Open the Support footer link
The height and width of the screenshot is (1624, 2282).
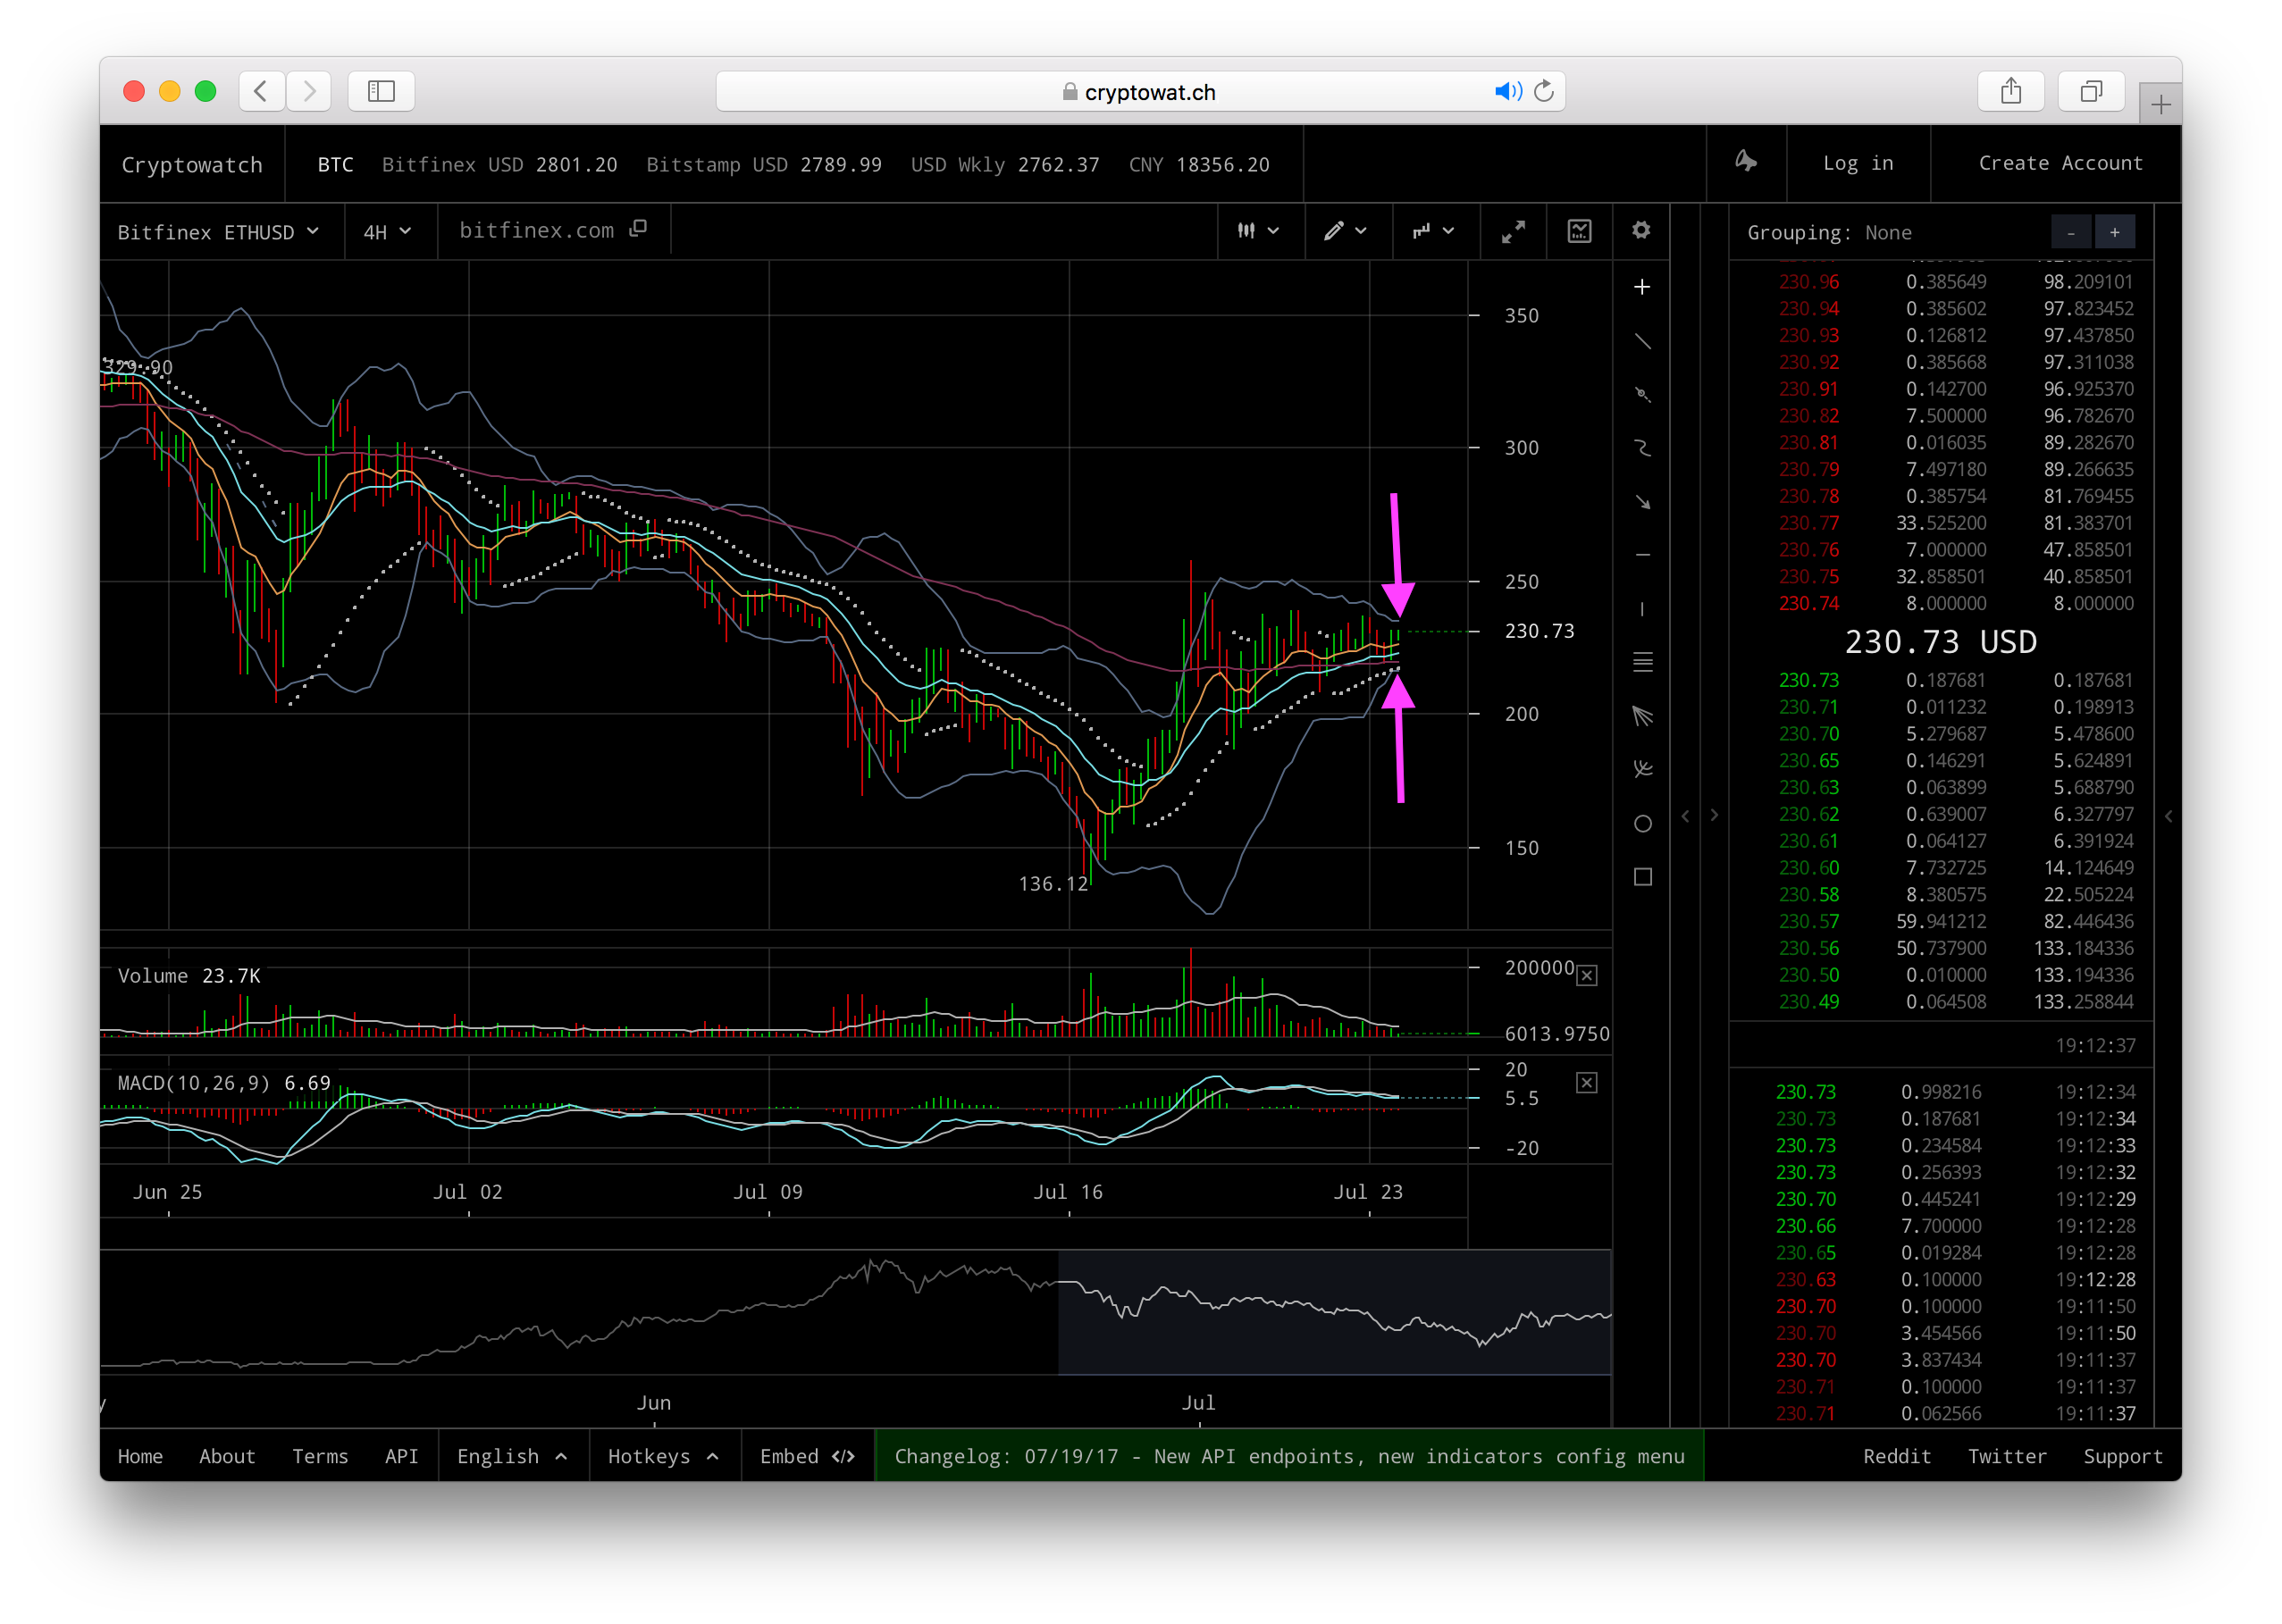point(2123,1457)
